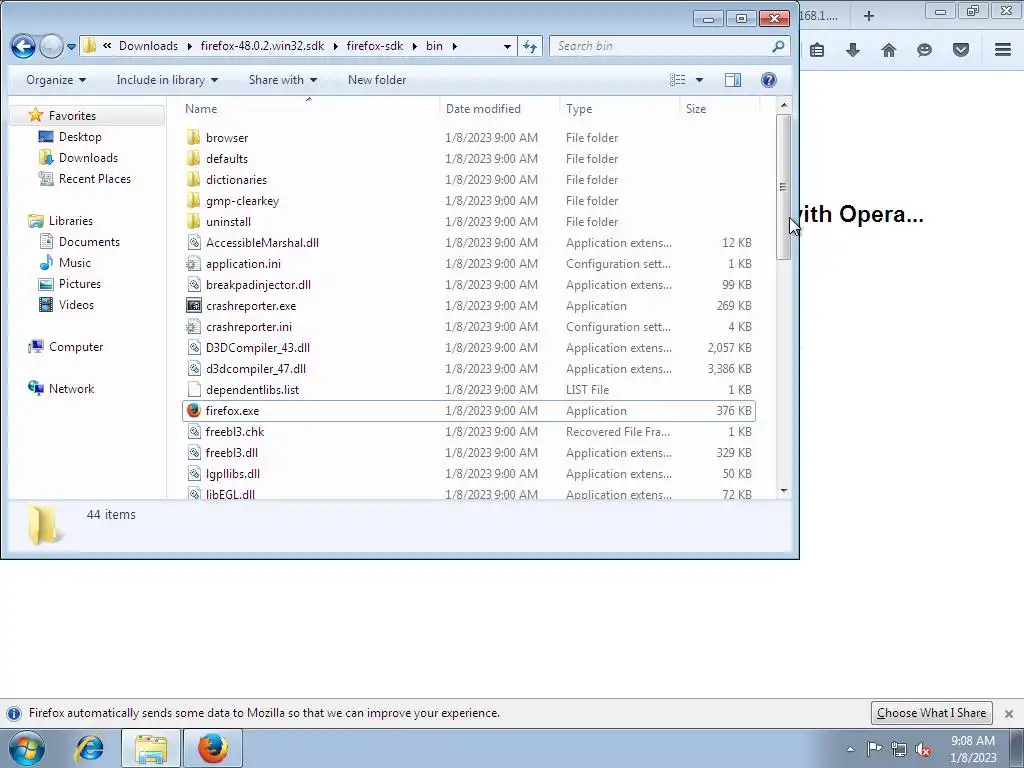
Task: Open the address bar history dropdown
Action: tap(507, 46)
